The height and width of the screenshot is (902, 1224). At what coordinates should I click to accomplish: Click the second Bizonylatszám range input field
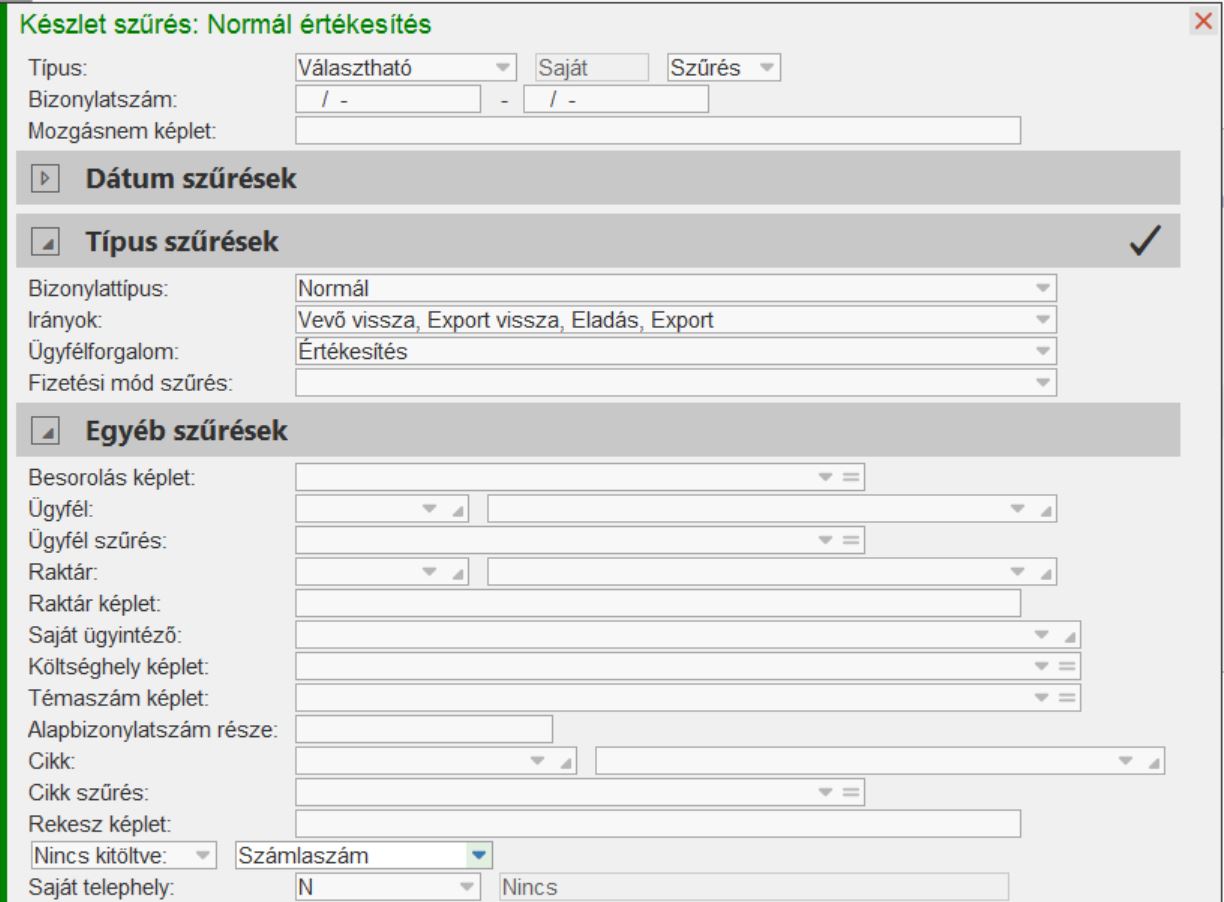(616, 100)
